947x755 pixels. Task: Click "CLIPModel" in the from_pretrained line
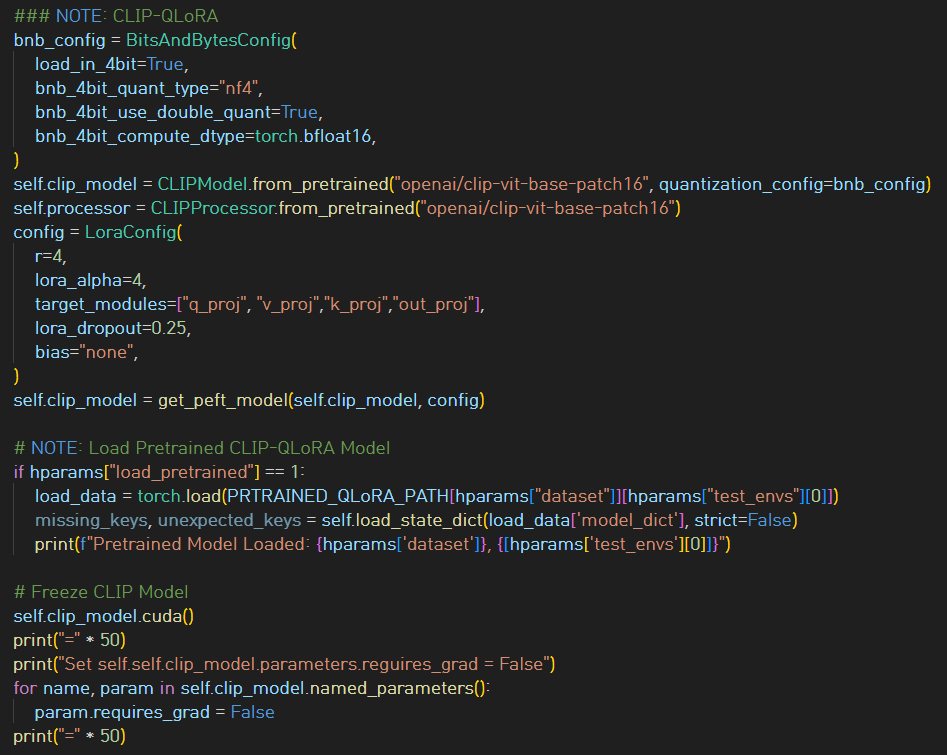point(202,184)
